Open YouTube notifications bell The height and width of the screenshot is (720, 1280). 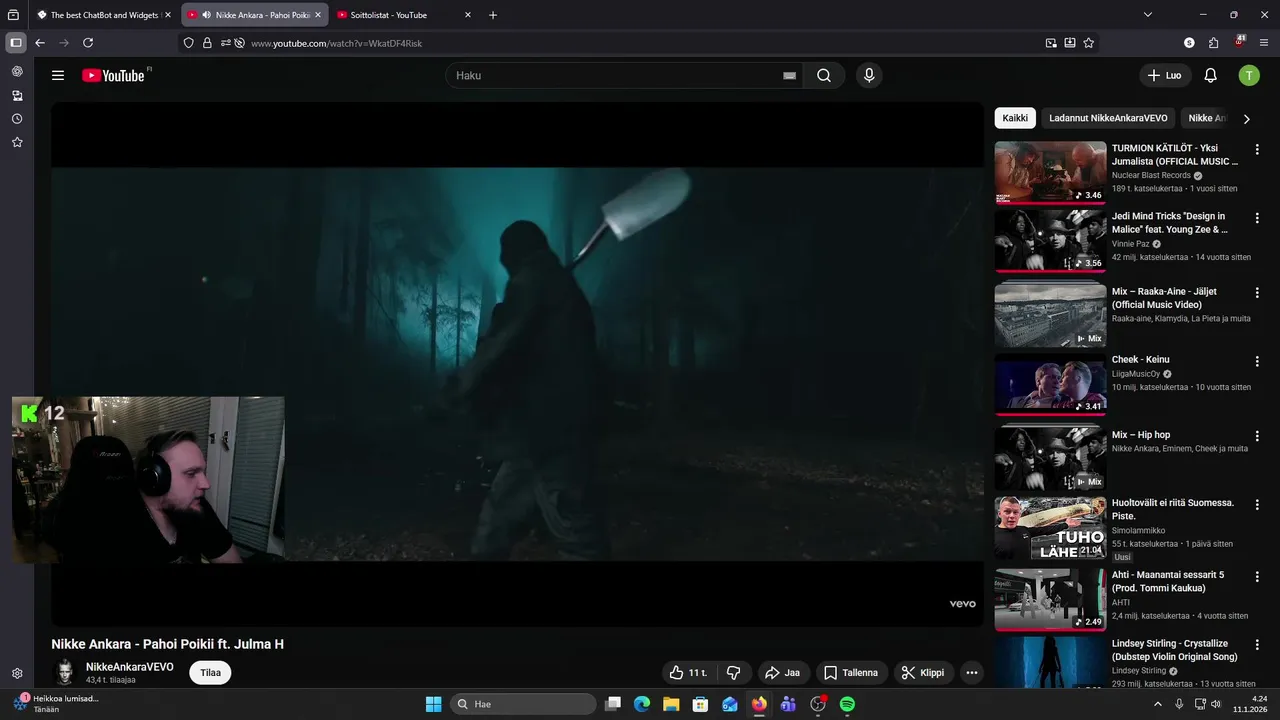point(1210,75)
